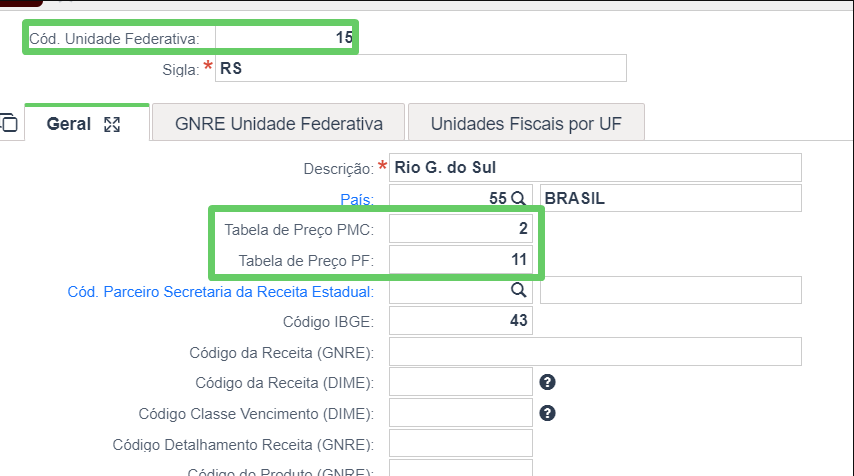Open the Cód. Parceiro Secretaria lookup magnifier
Viewport: 854px width, 476px height.
click(518, 290)
